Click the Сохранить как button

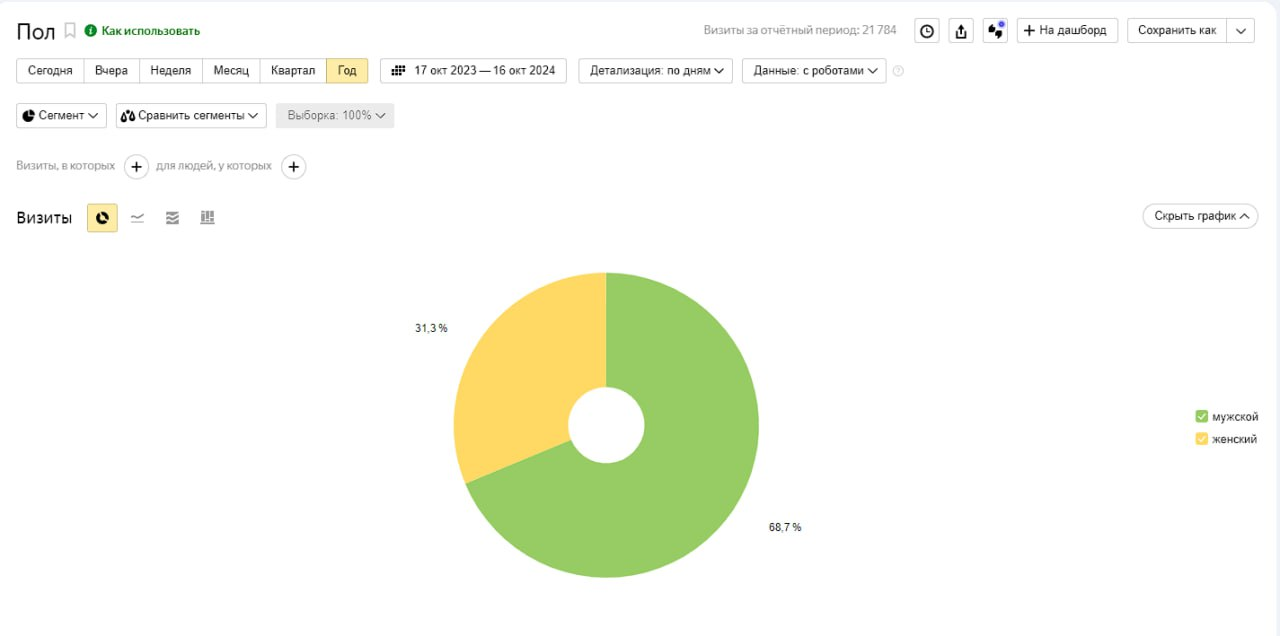click(x=1177, y=31)
